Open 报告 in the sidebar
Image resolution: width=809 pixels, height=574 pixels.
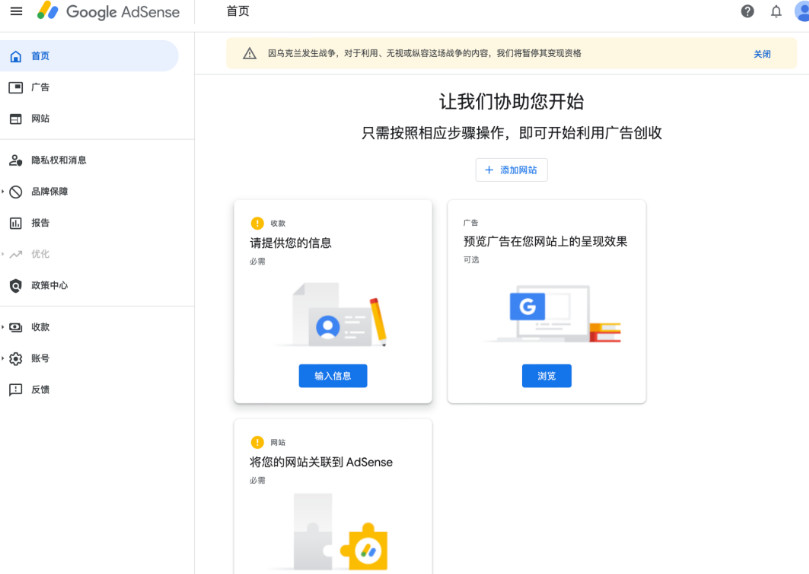[40, 223]
